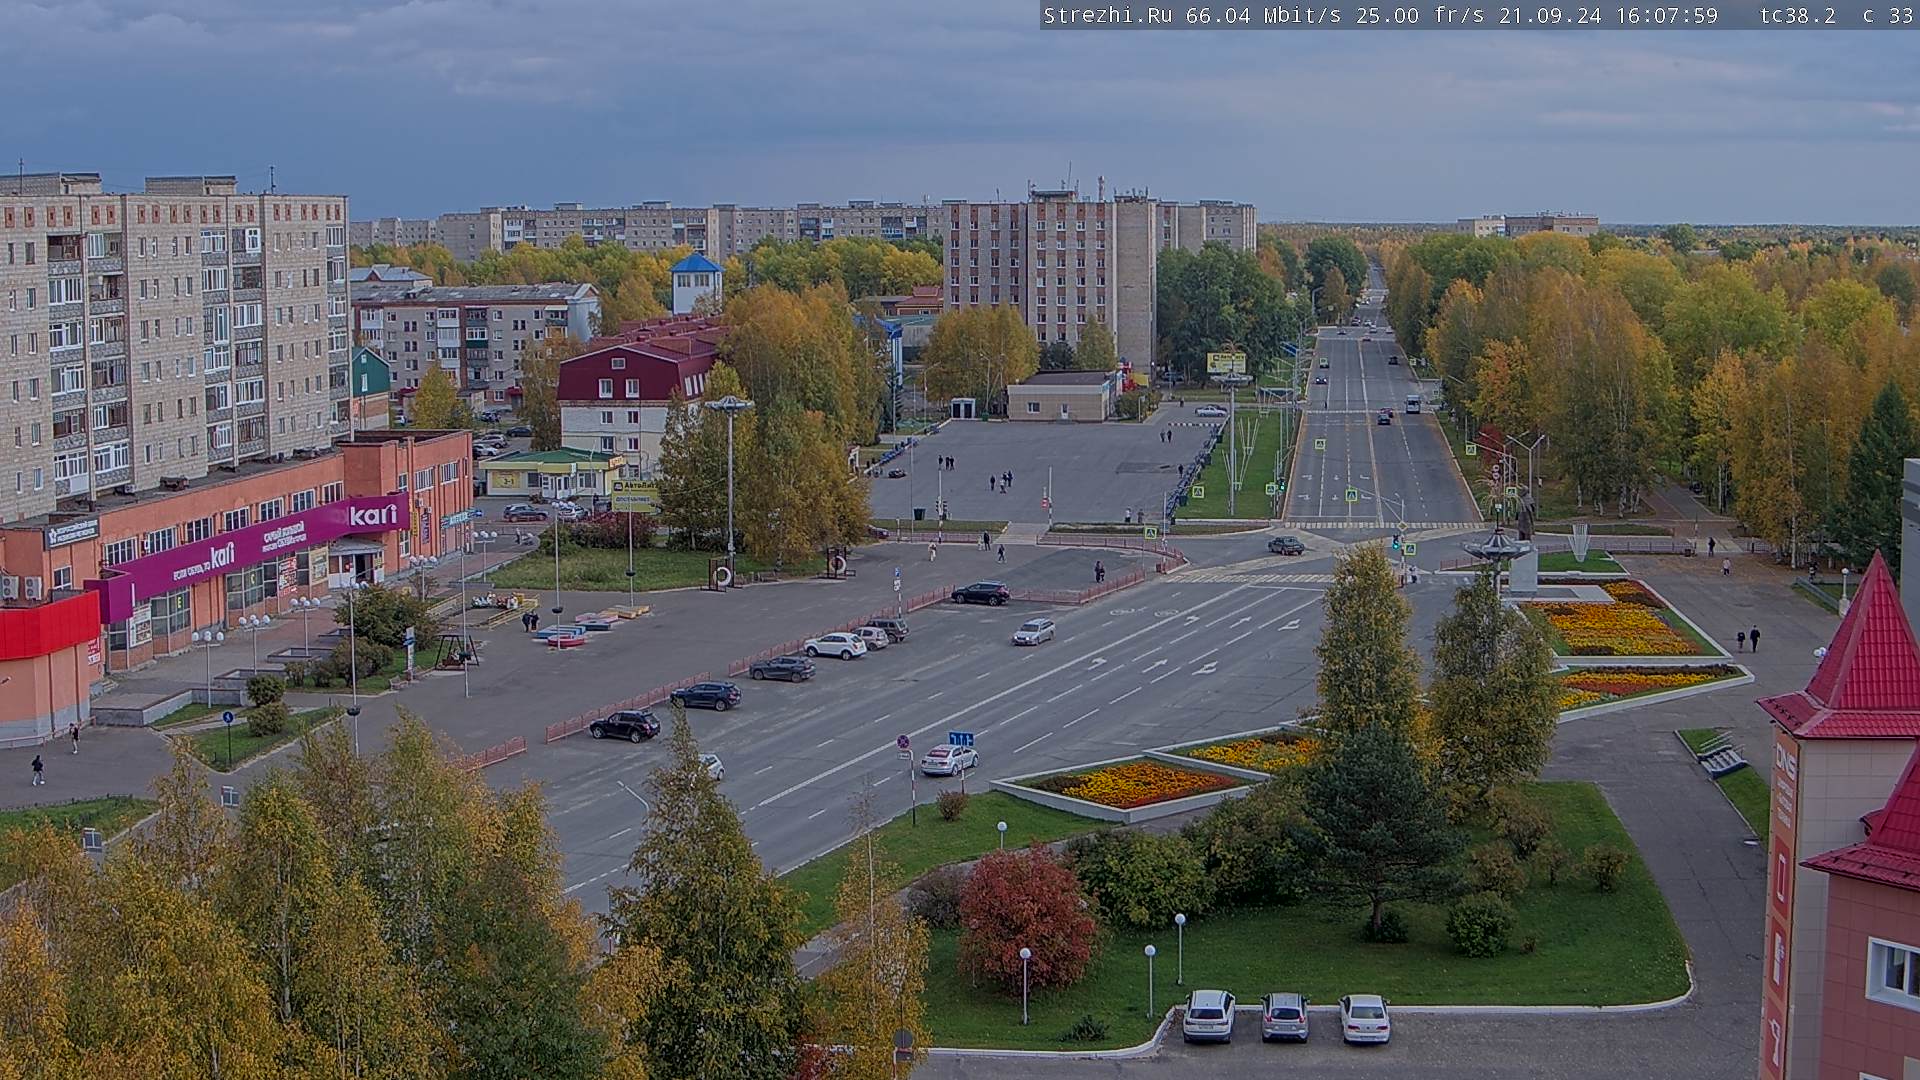This screenshot has height=1080, width=1920.
Task: Click the c 33 overlay value
Action: pos(1888,15)
